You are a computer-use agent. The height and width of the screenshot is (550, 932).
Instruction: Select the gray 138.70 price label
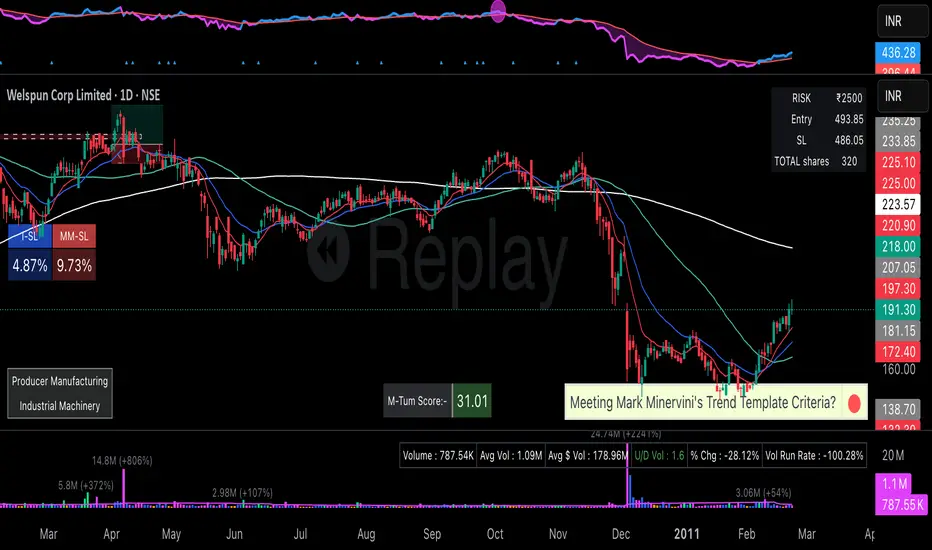click(x=898, y=409)
